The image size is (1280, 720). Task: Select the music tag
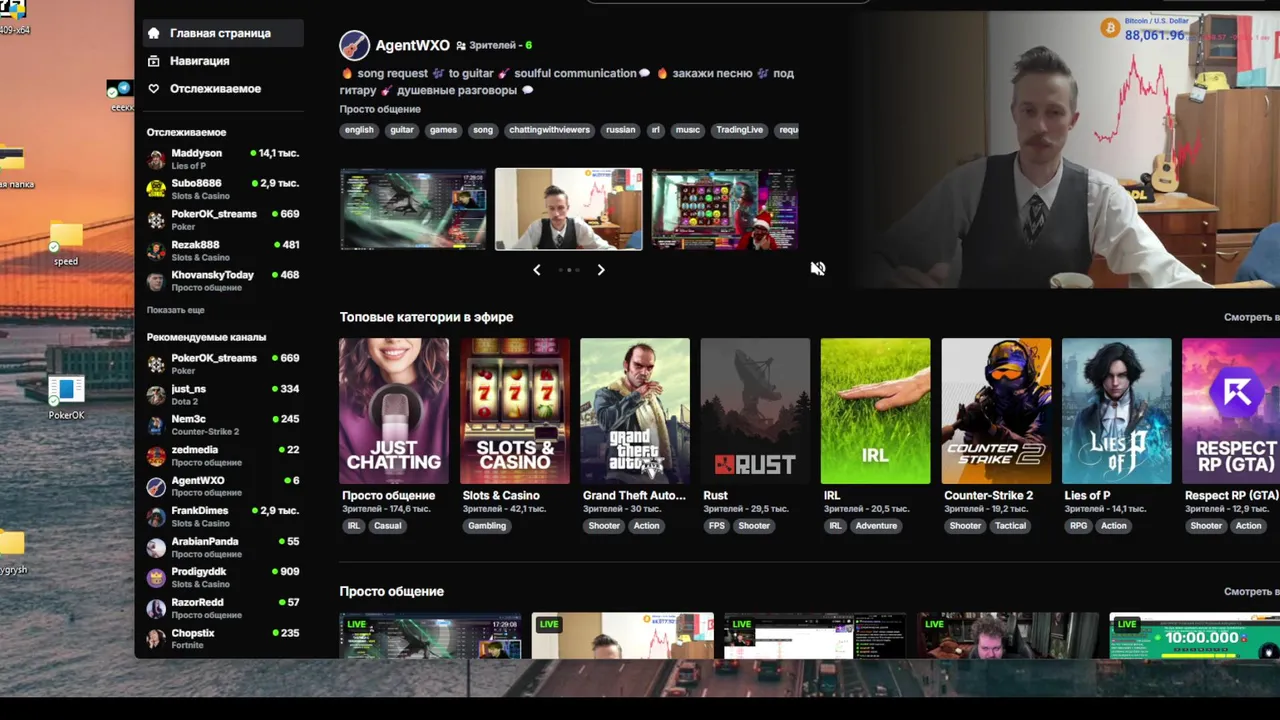click(688, 130)
